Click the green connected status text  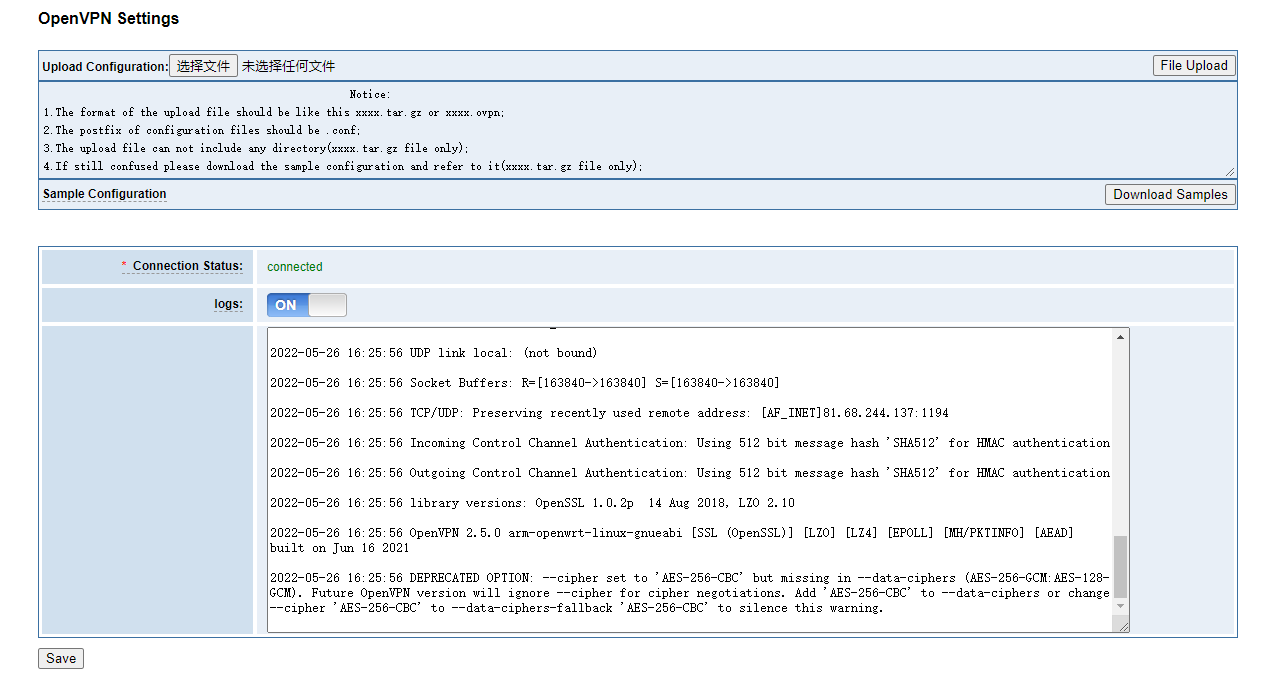(295, 267)
